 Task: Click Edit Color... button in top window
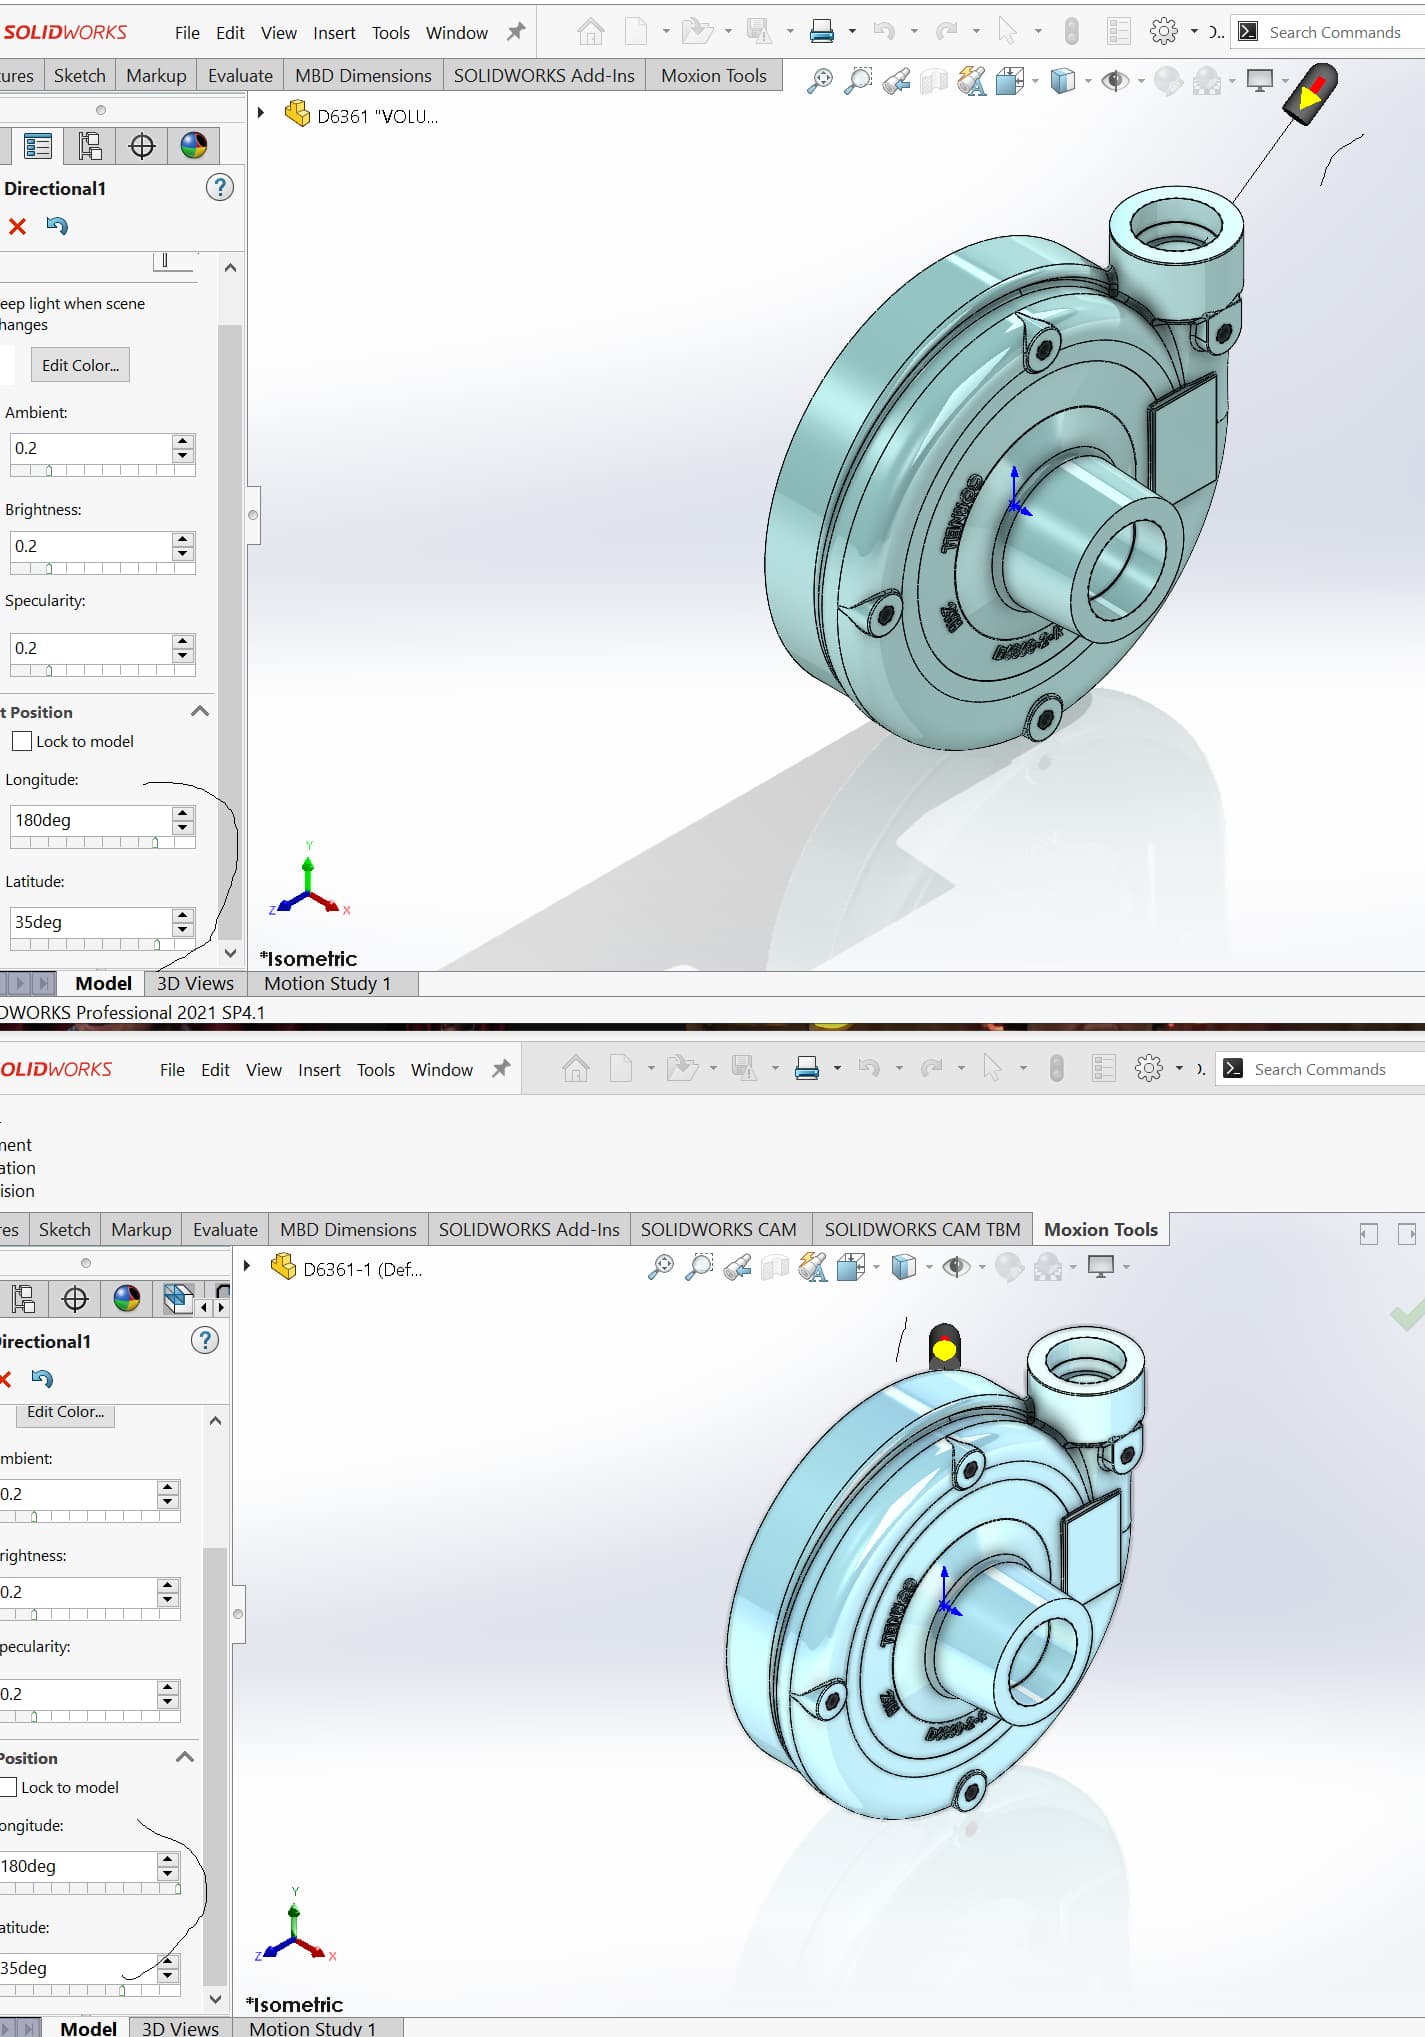(x=80, y=365)
